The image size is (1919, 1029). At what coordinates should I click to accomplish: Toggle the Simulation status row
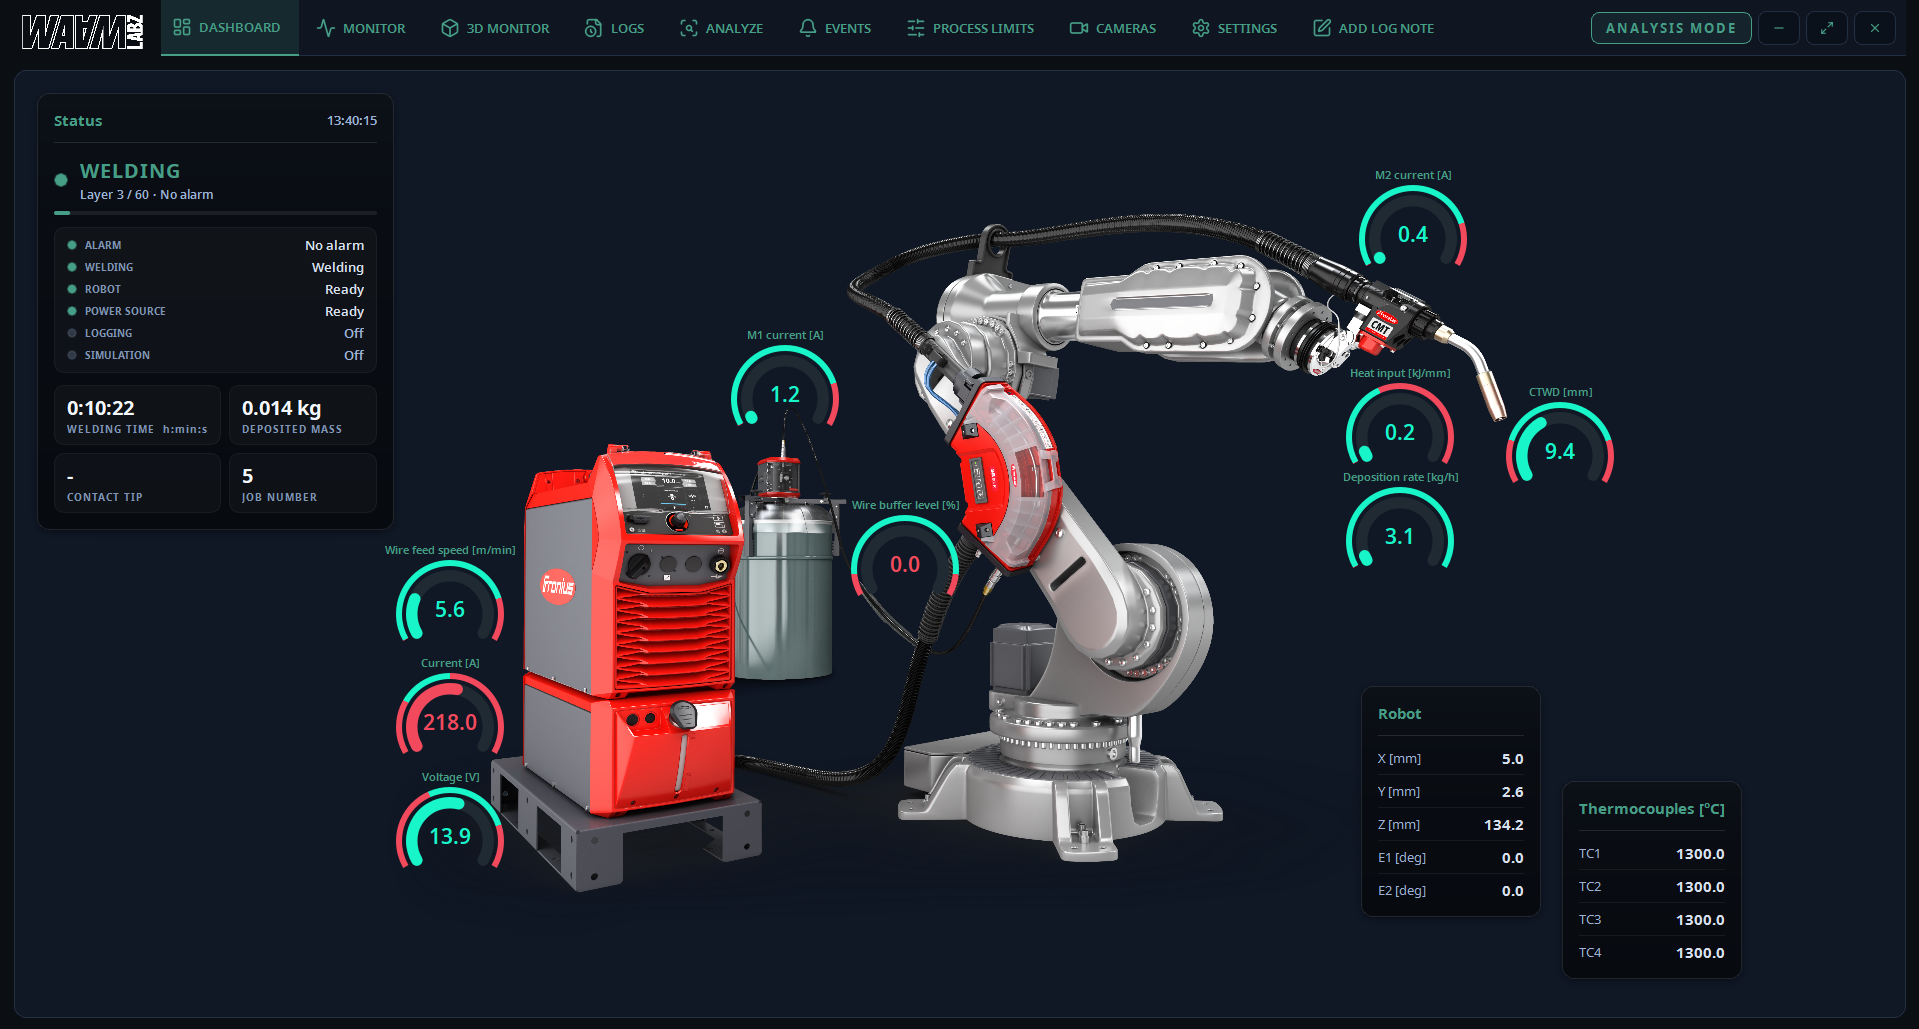point(215,355)
